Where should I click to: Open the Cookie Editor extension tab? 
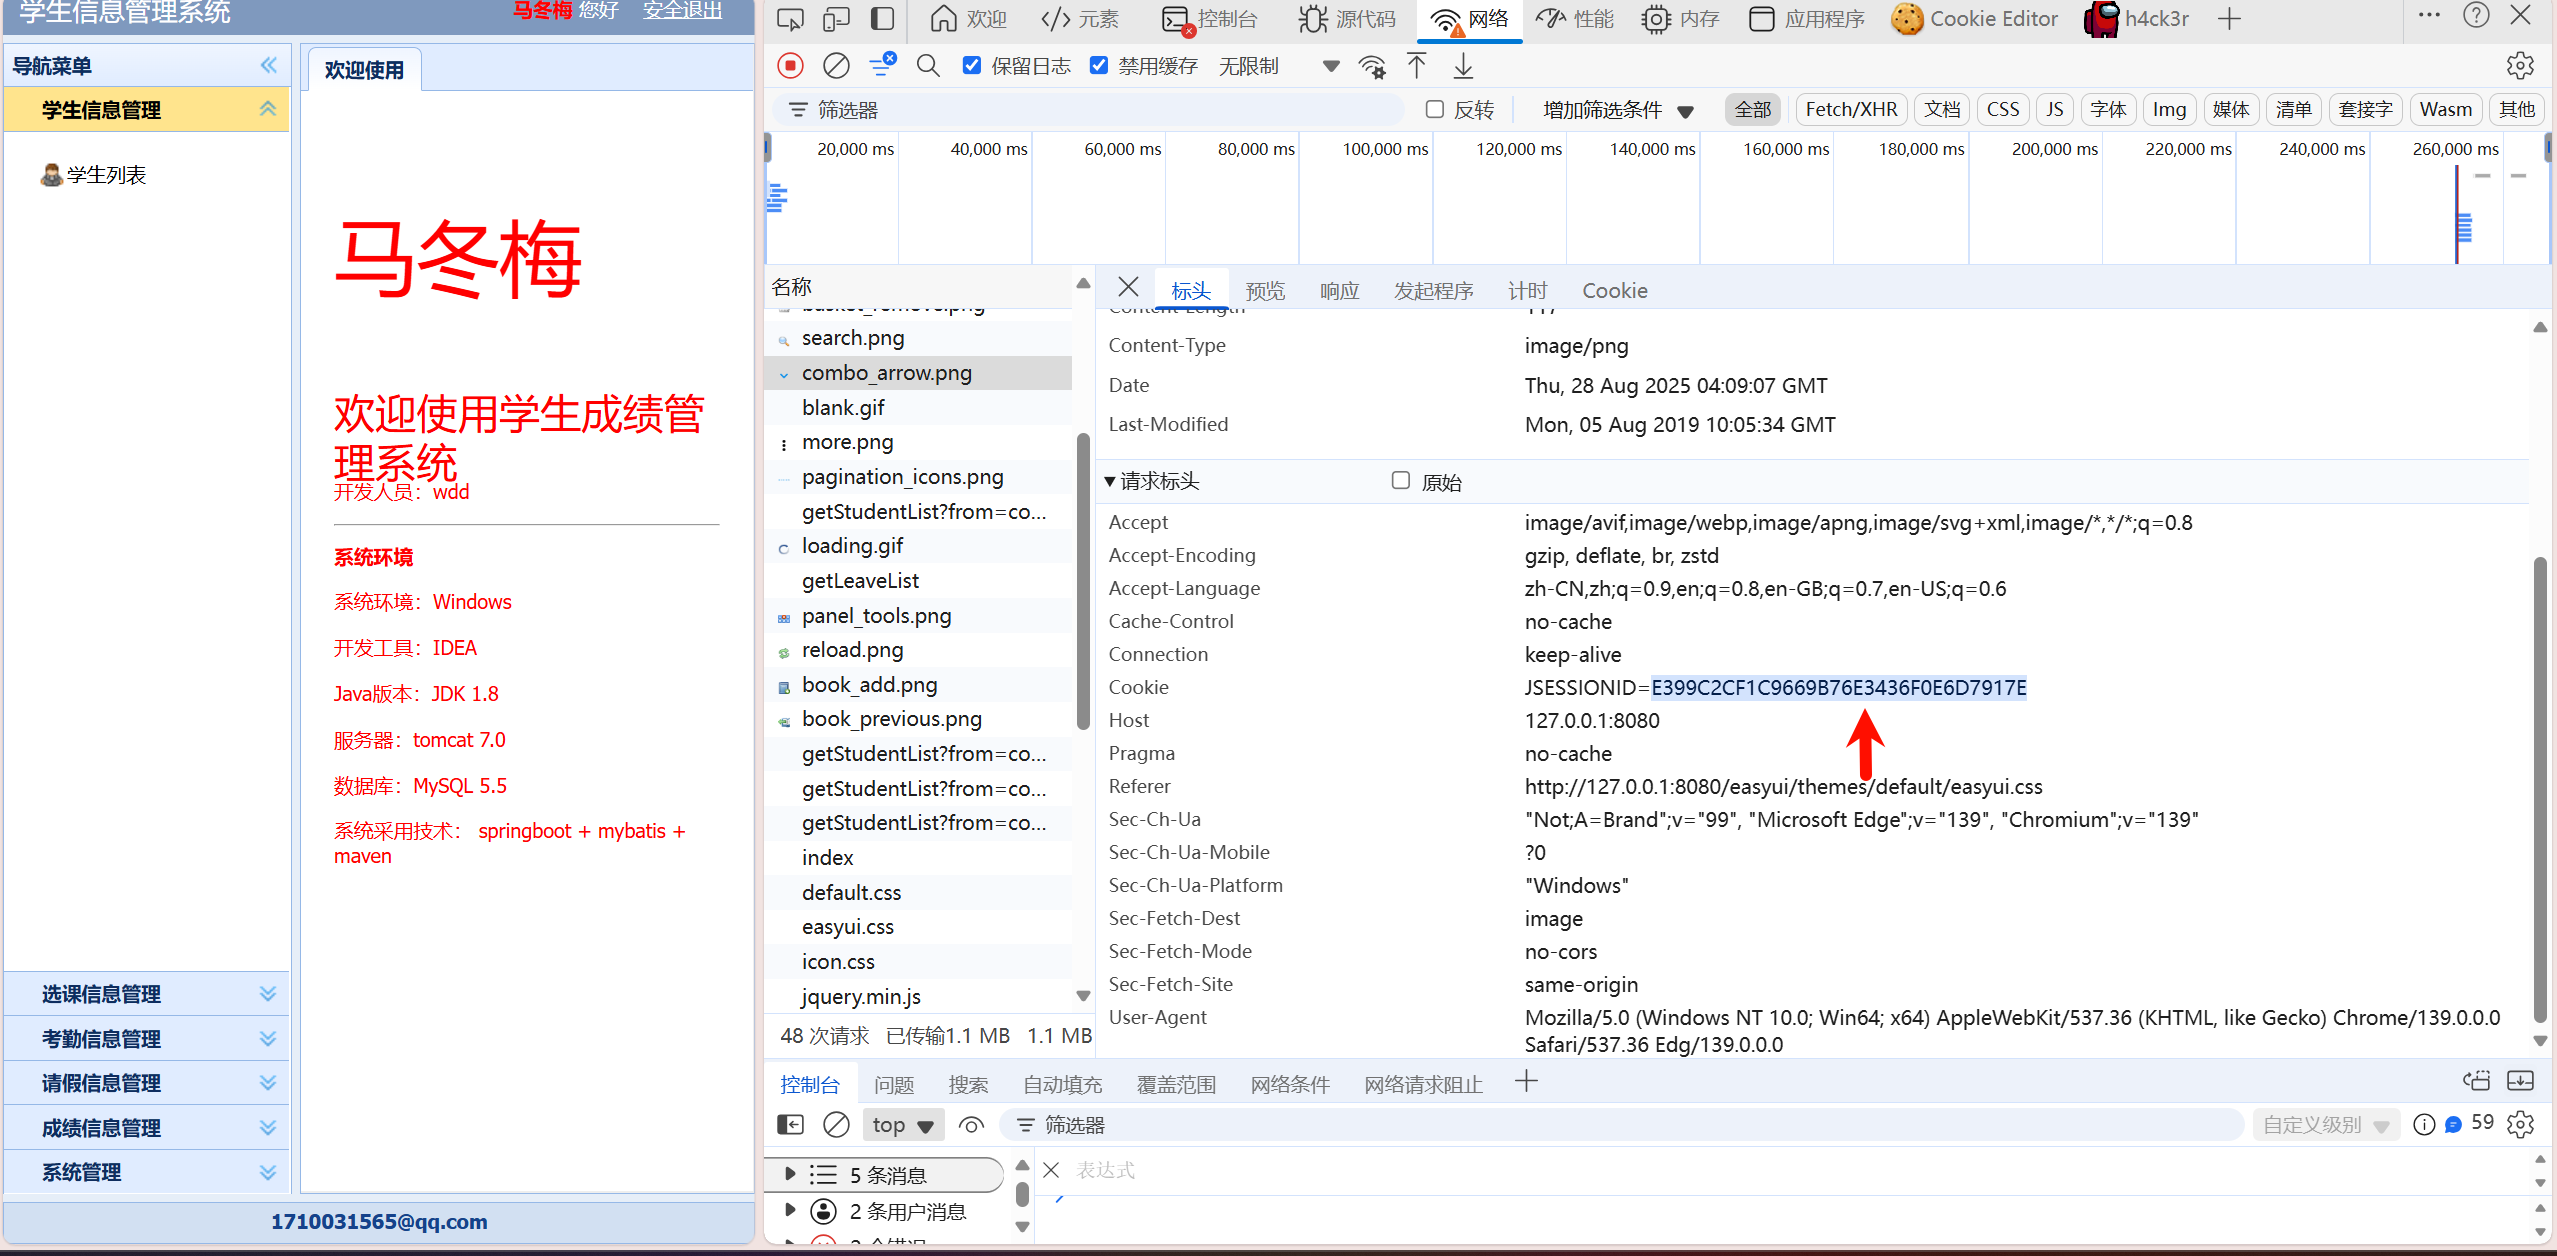pos(1976,19)
